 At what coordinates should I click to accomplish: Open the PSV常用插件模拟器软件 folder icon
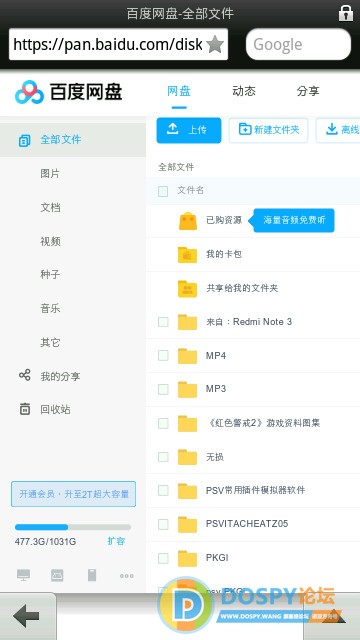pos(188,491)
